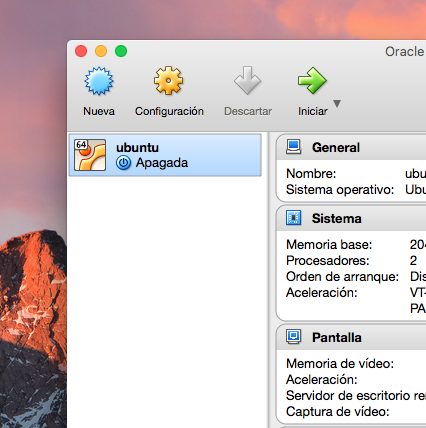This screenshot has height=428, width=426.
Task: Click the Sistema chip icon
Action: (x=294, y=218)
